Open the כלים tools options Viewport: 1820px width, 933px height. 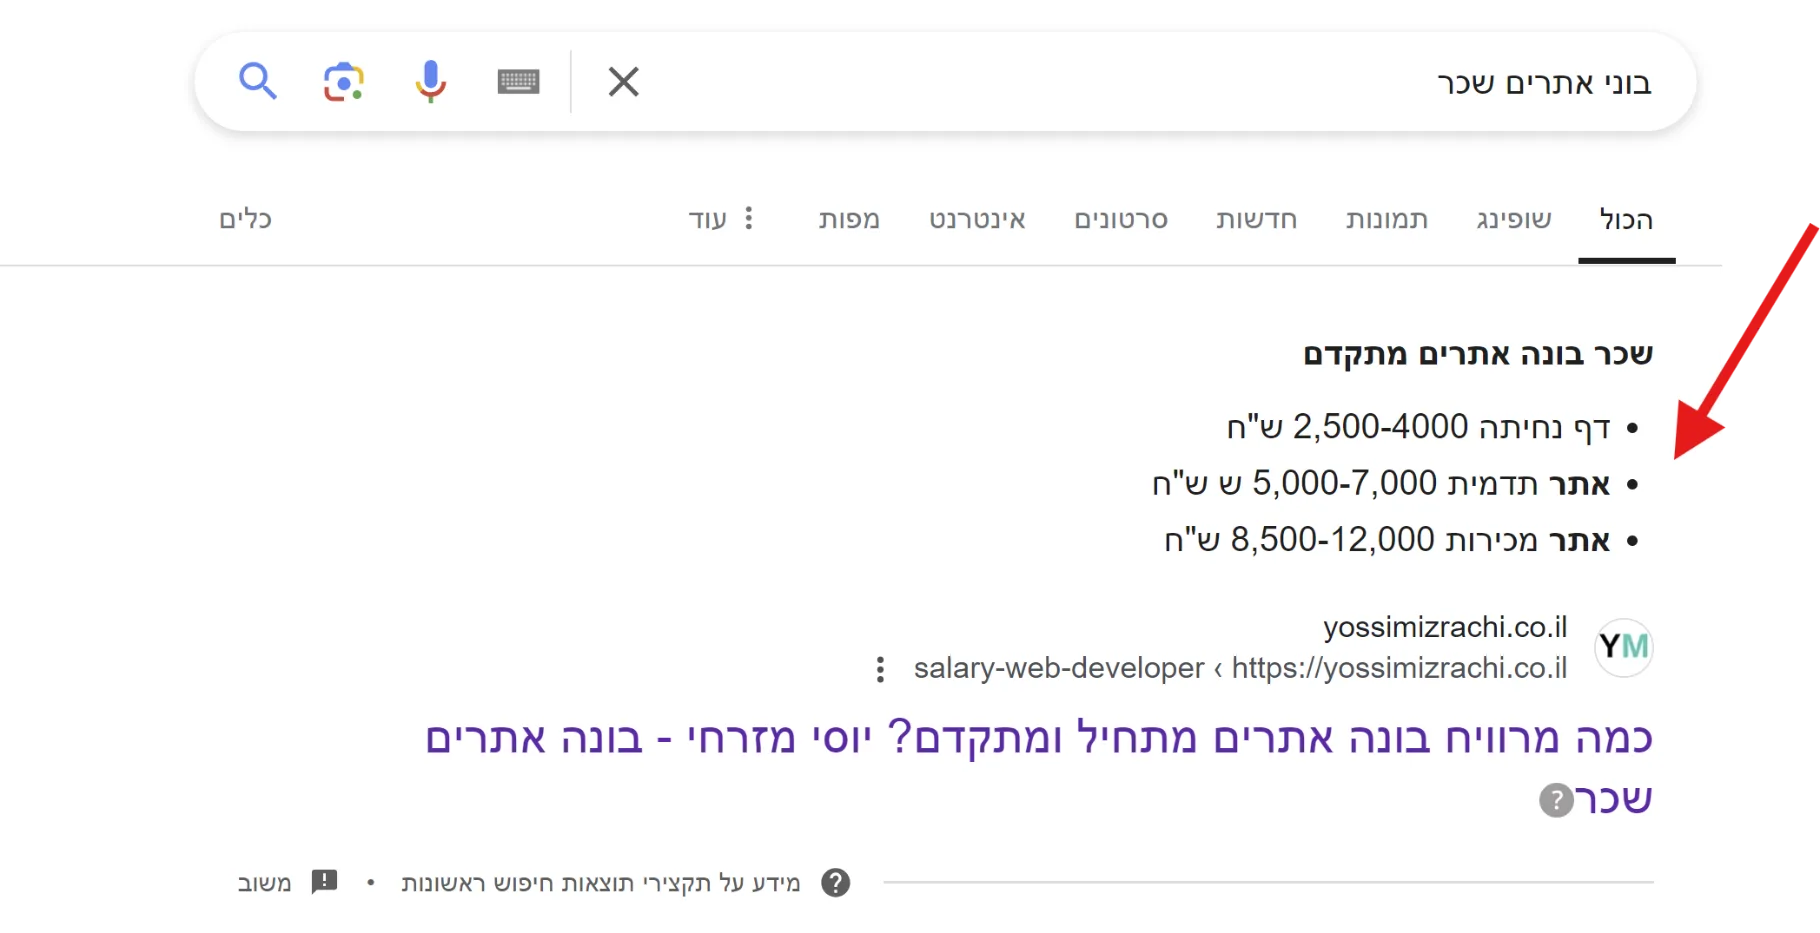click(x=246, y=219)
